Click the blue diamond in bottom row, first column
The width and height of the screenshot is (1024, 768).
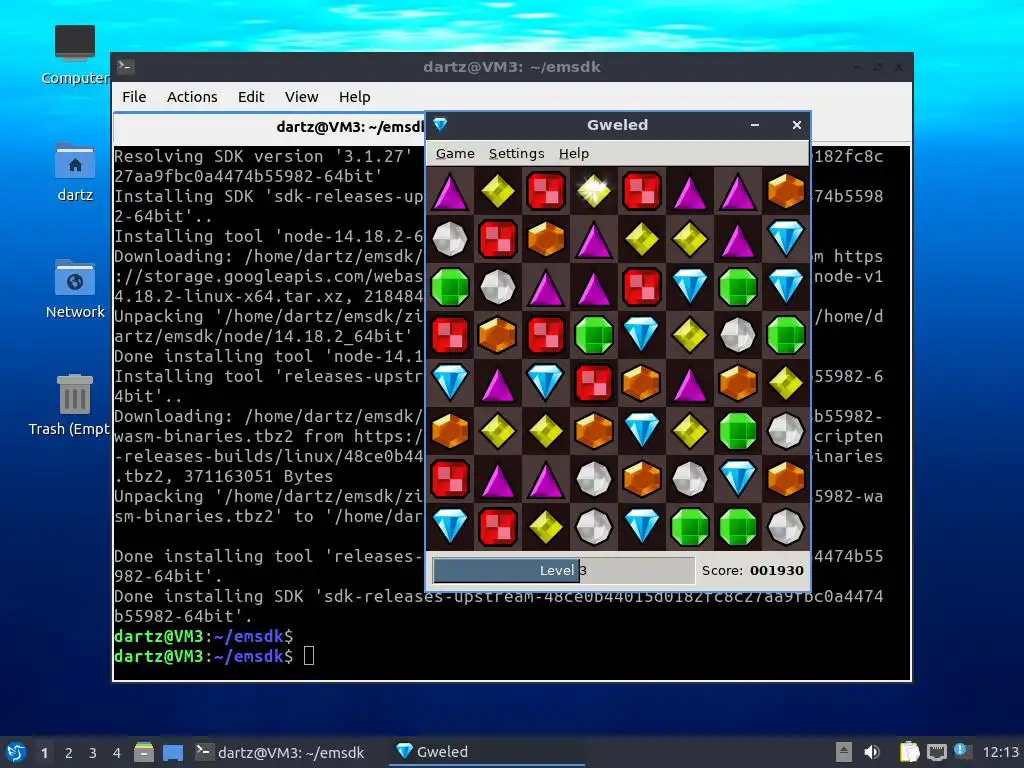[450, 526]
